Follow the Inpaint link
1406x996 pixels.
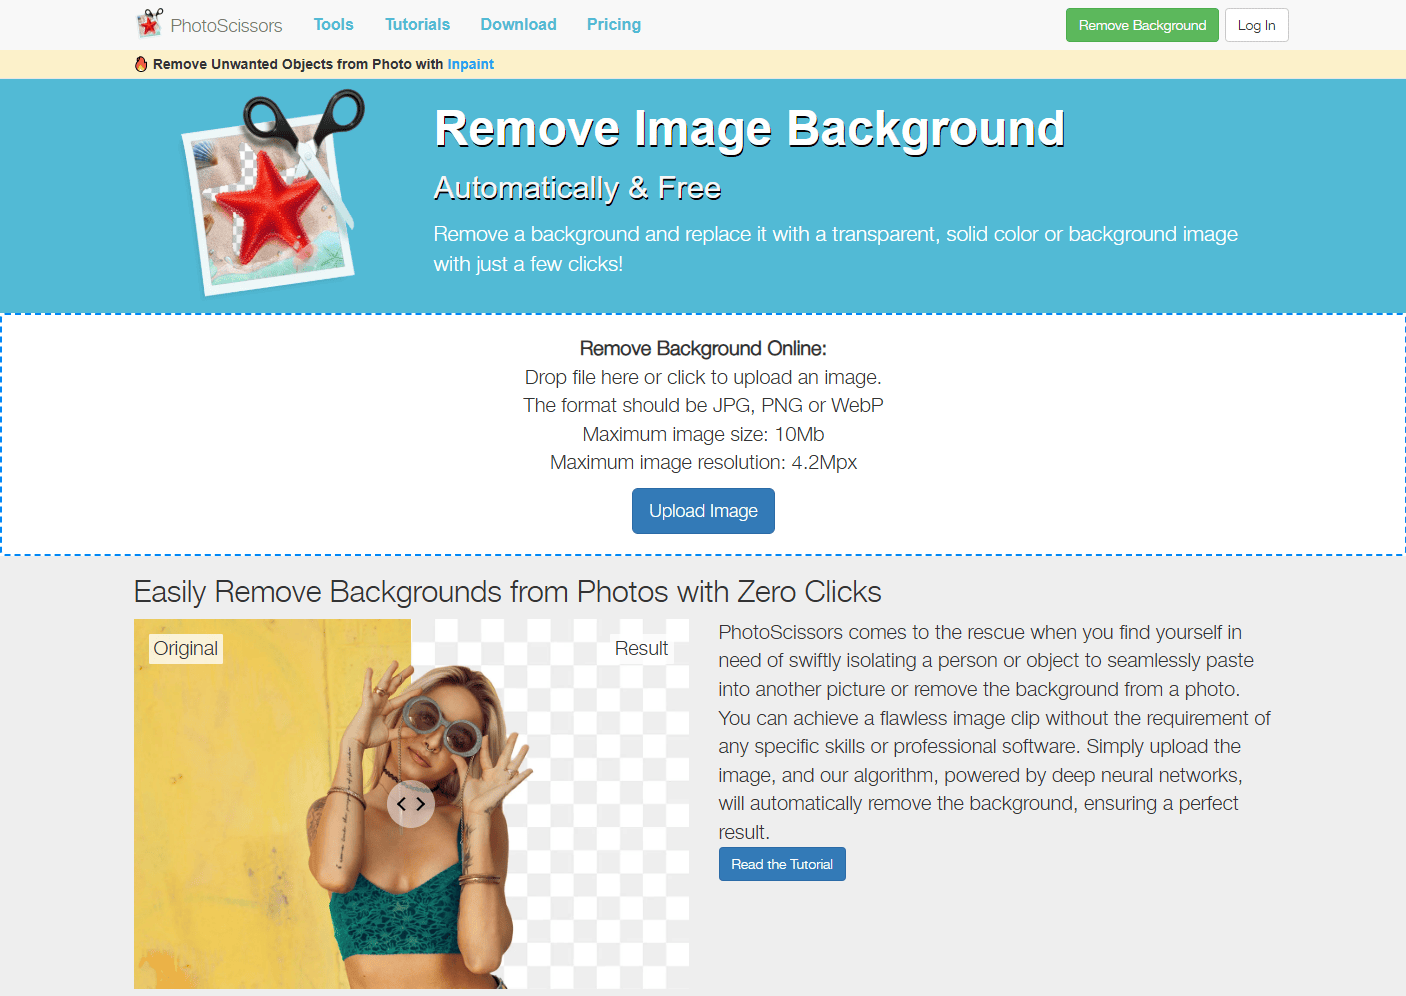pos(470,64)
